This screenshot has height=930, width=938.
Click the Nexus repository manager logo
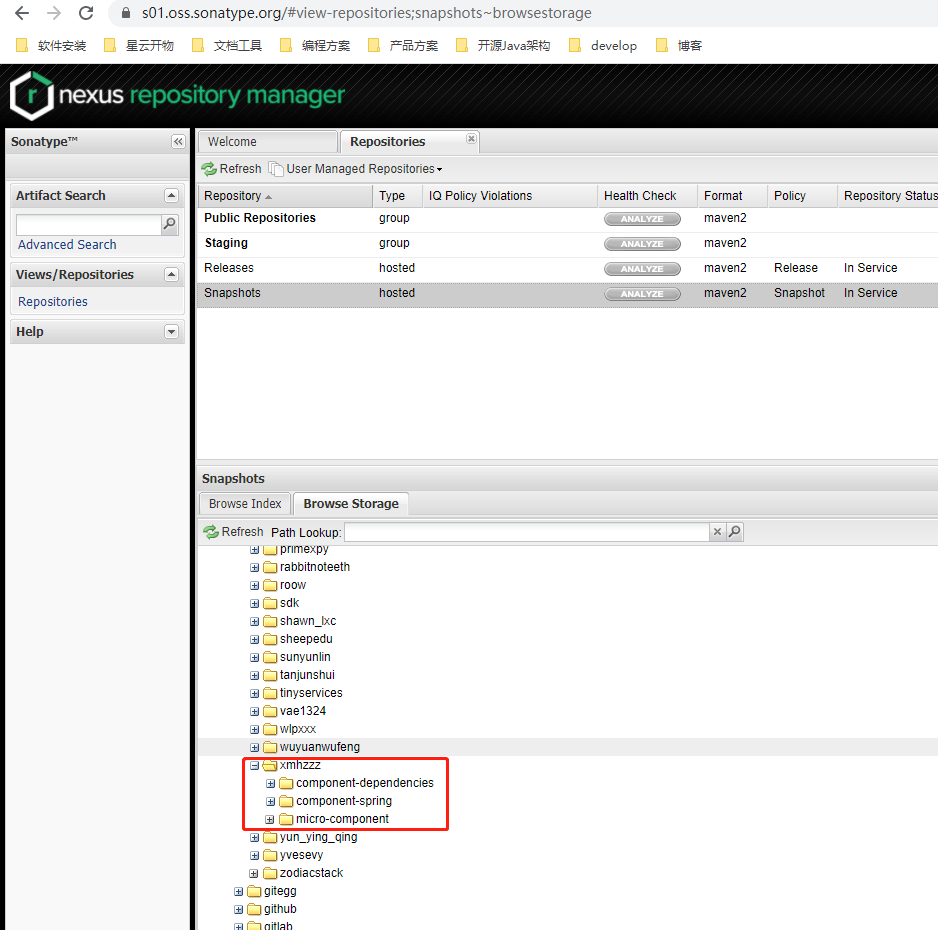point(178,96)
